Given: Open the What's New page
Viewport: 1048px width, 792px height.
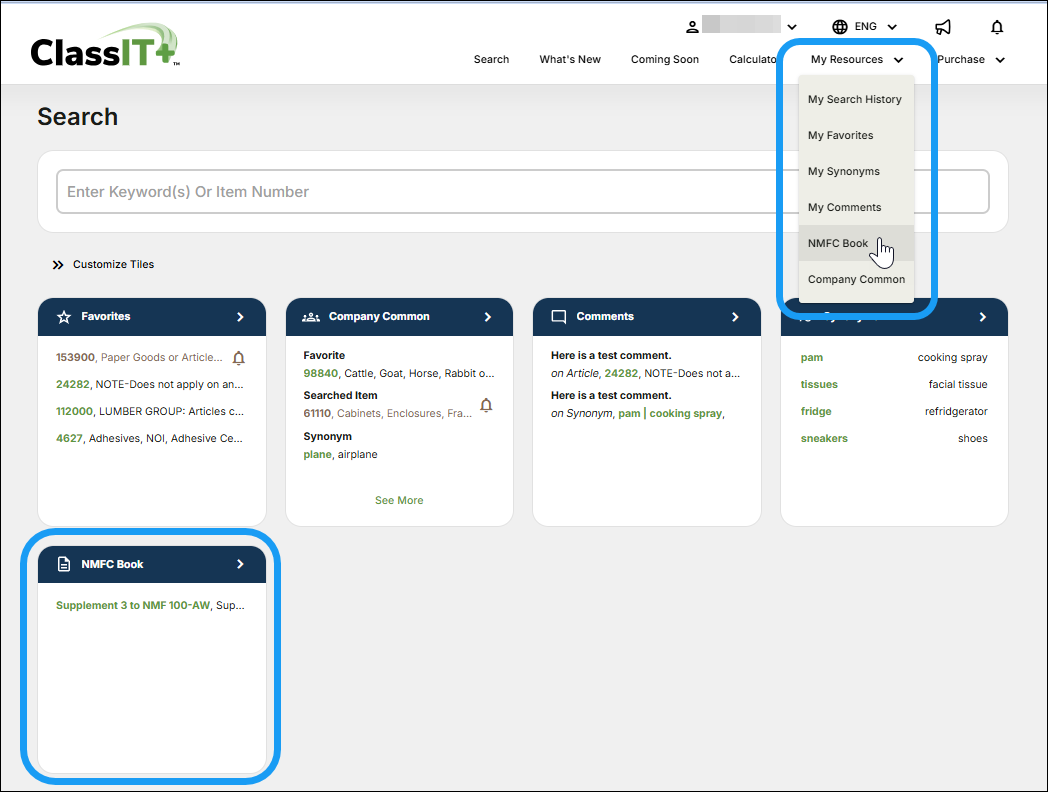Looking at the screenshot, I should pos(570,60).
